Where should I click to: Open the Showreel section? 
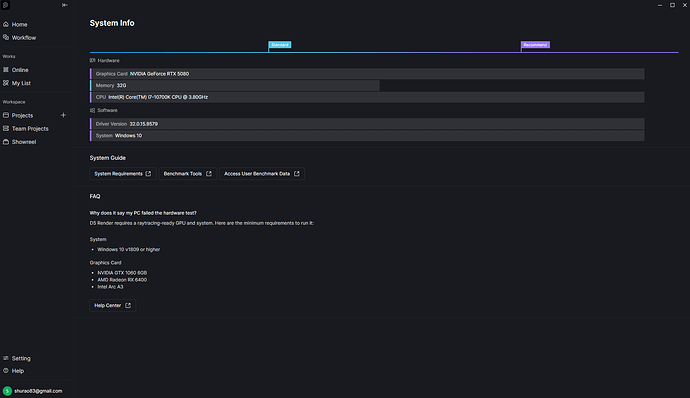pyautogui.click(x=24, y=142)
